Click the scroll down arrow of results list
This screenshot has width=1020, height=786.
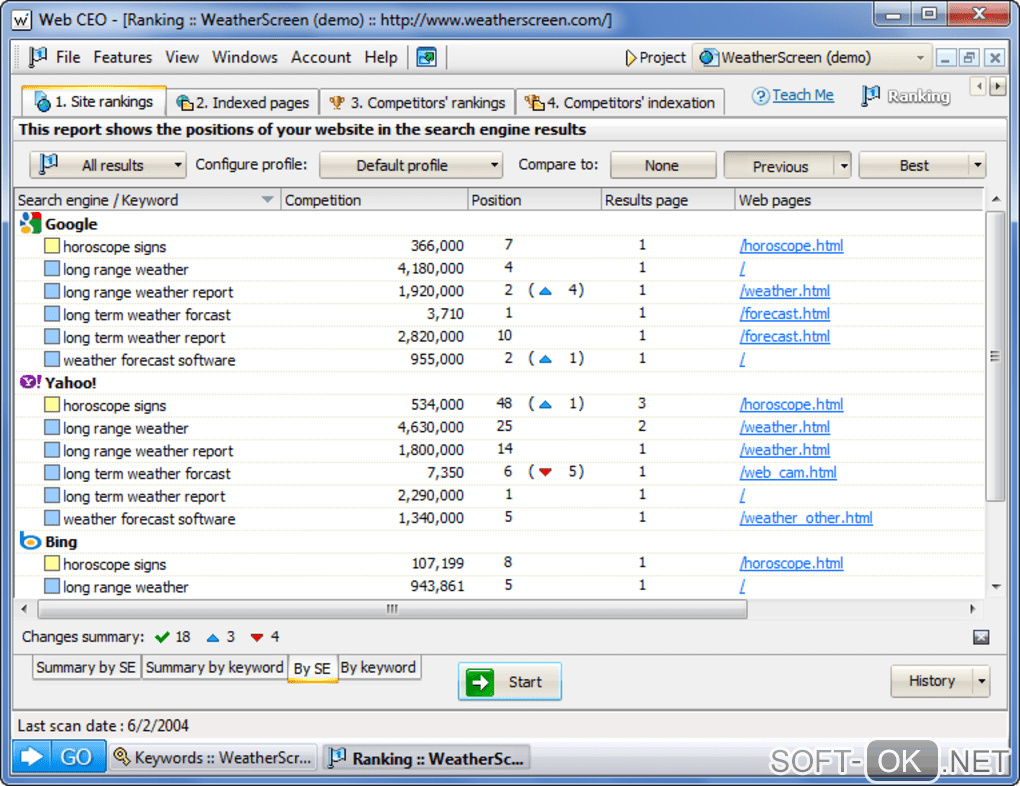(x=996, y=587)
